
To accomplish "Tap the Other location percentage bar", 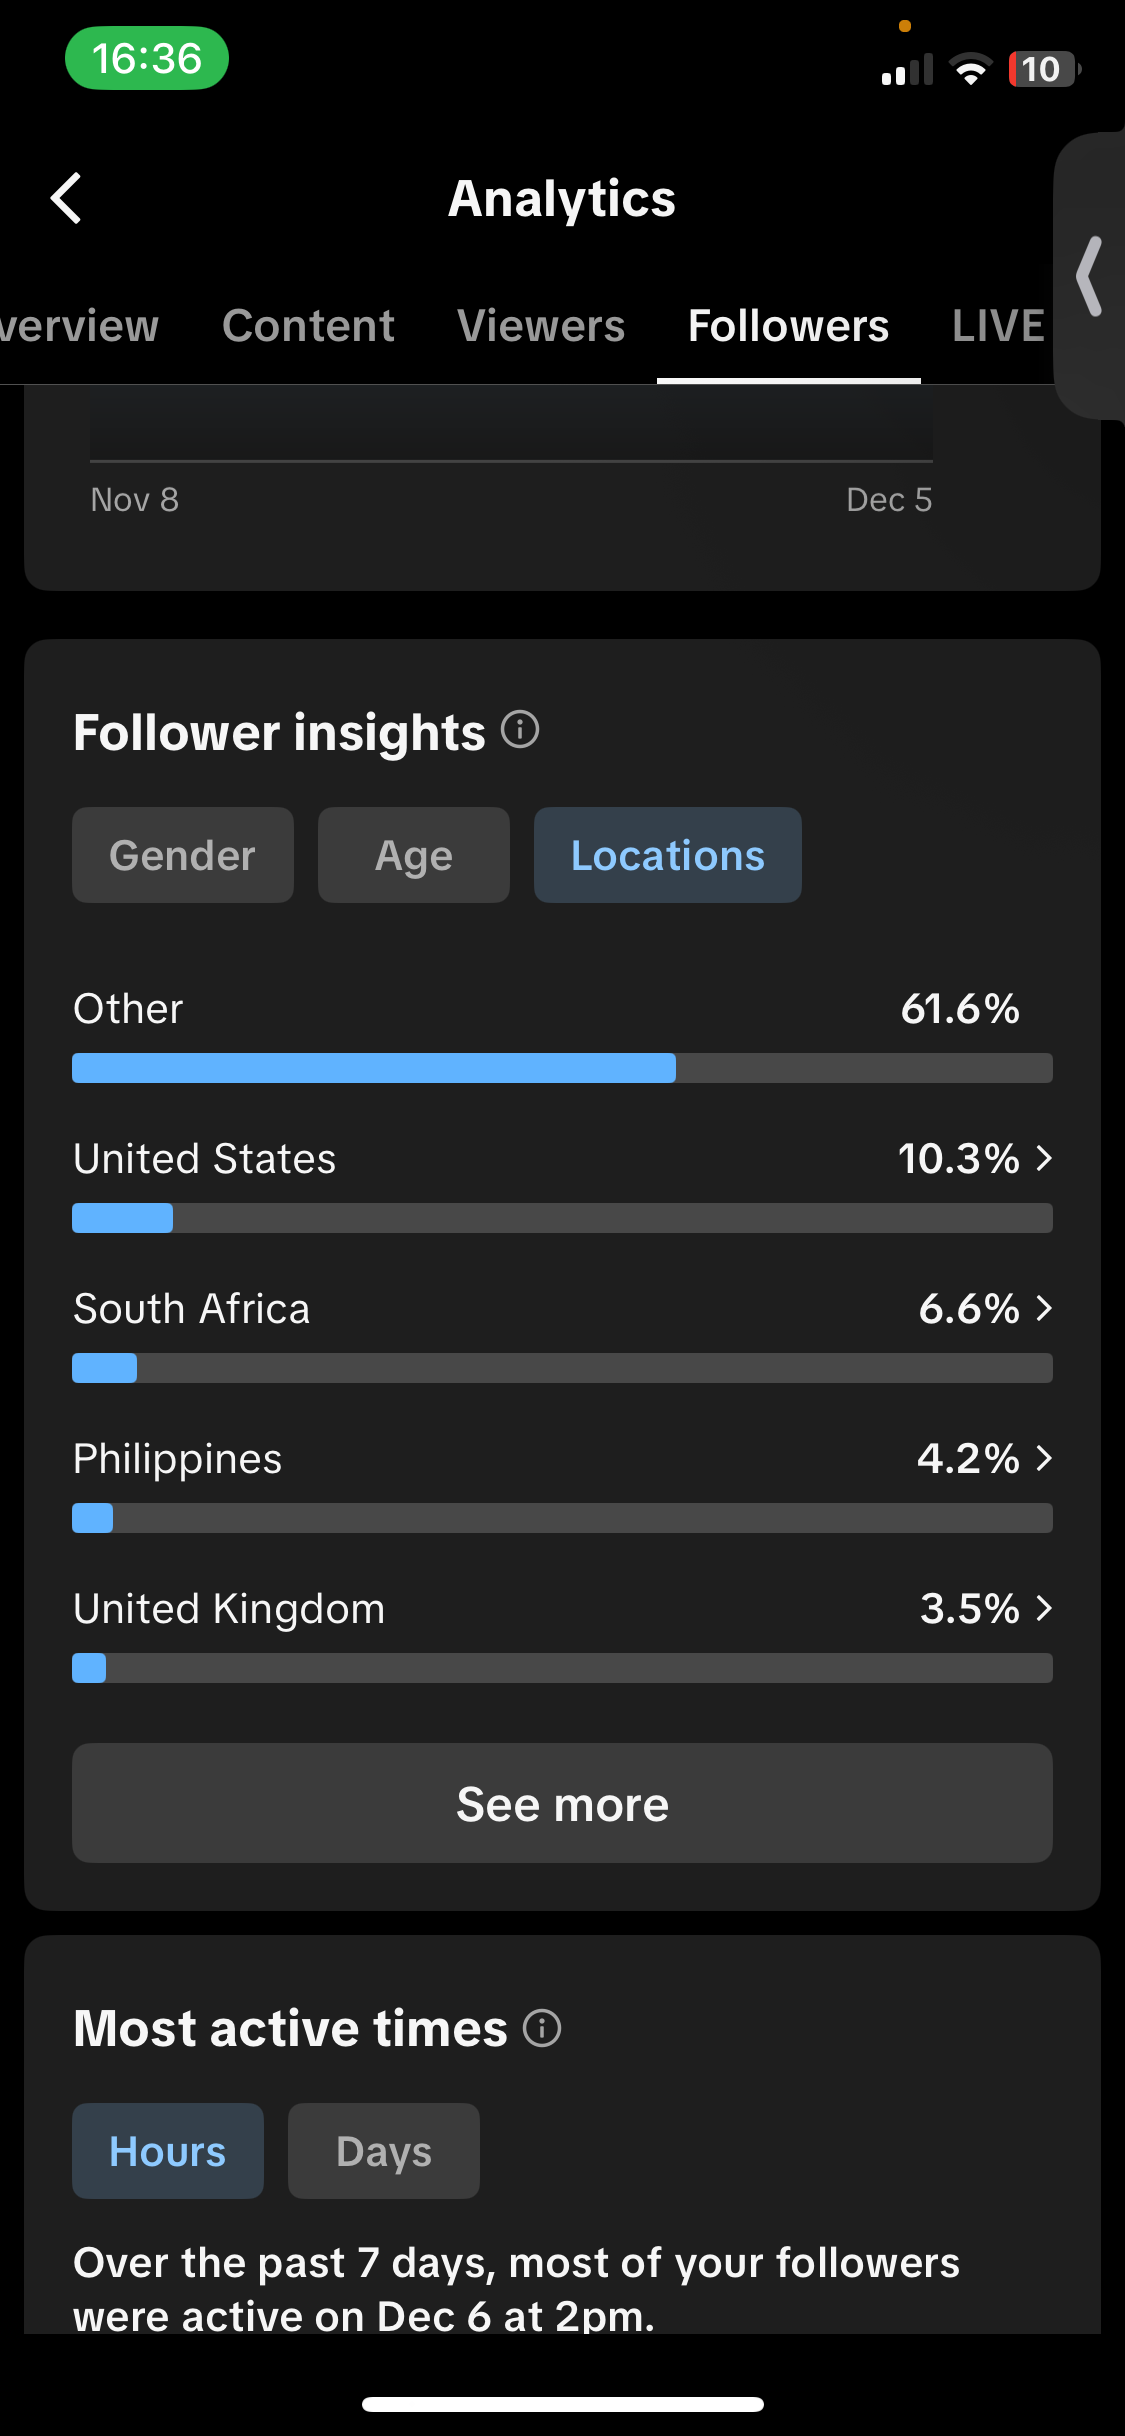I will 562,1068.
